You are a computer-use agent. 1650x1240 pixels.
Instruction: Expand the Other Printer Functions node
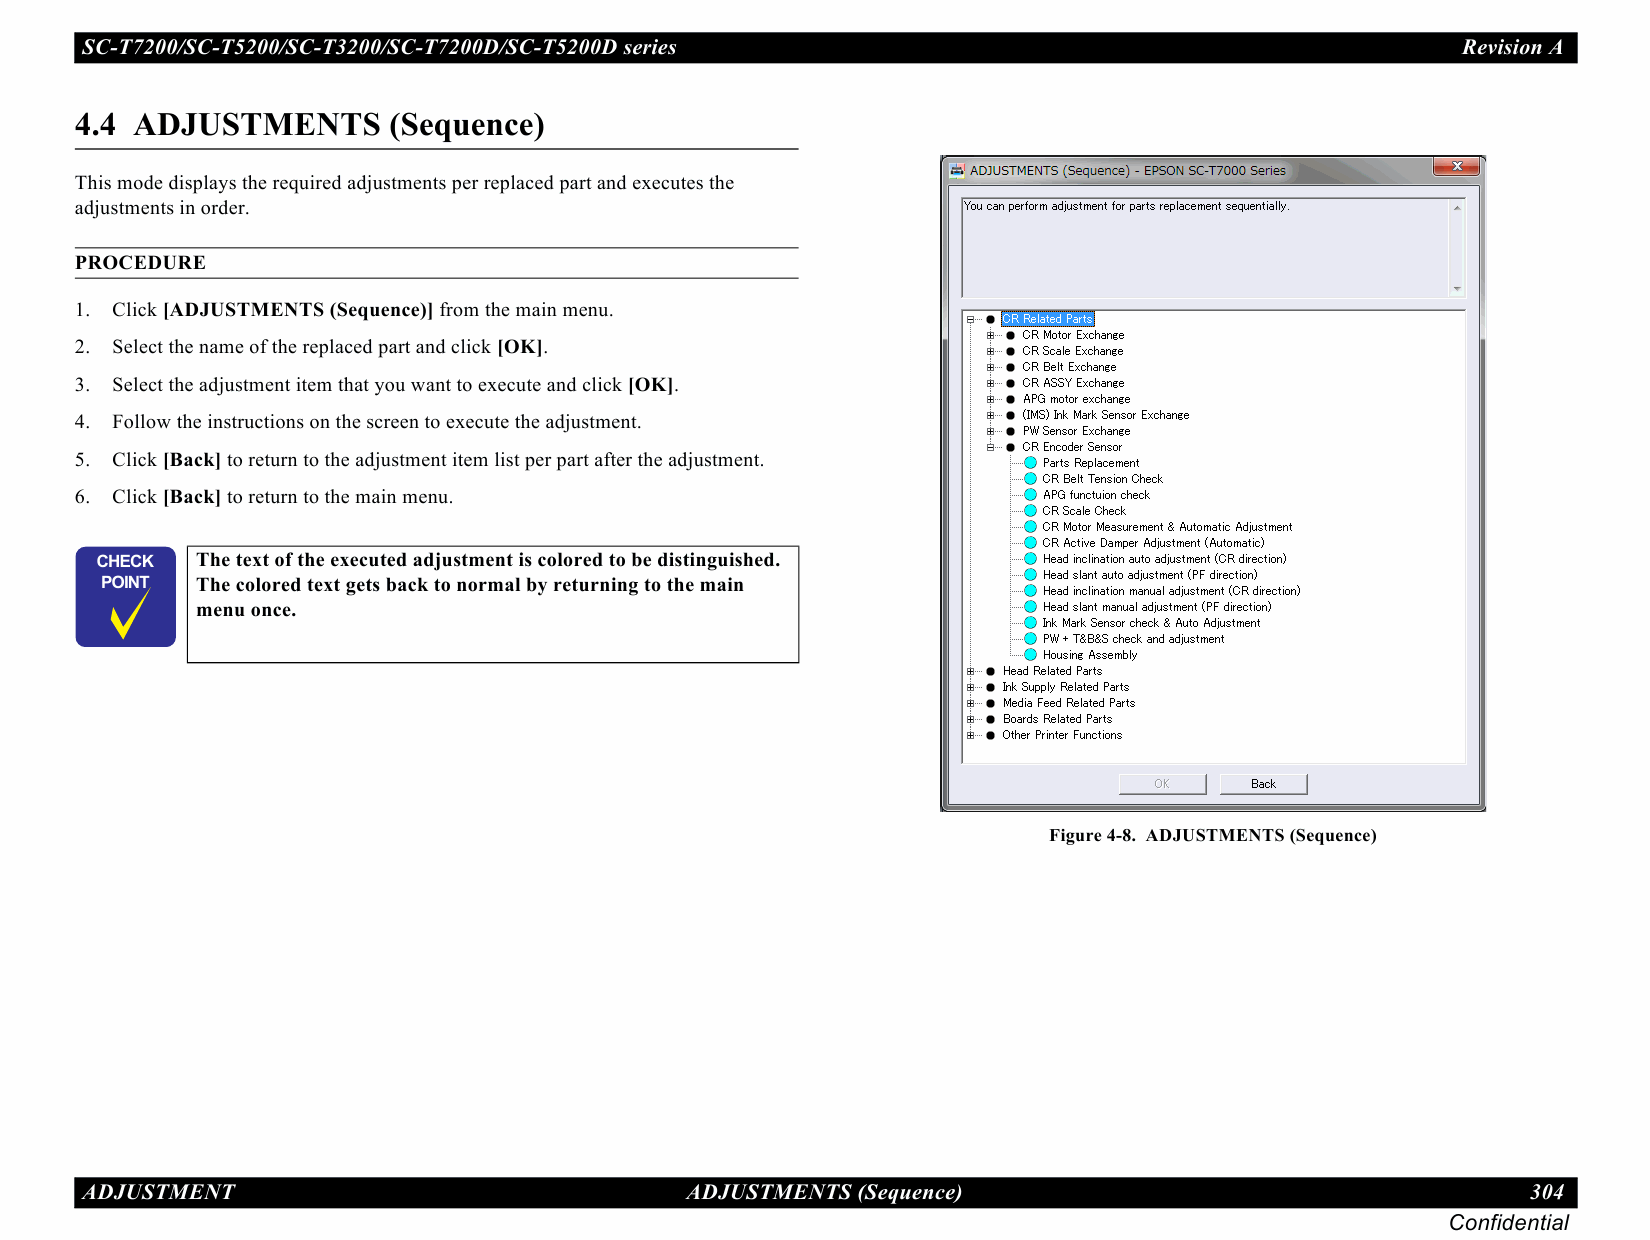(x=970, y=736)
